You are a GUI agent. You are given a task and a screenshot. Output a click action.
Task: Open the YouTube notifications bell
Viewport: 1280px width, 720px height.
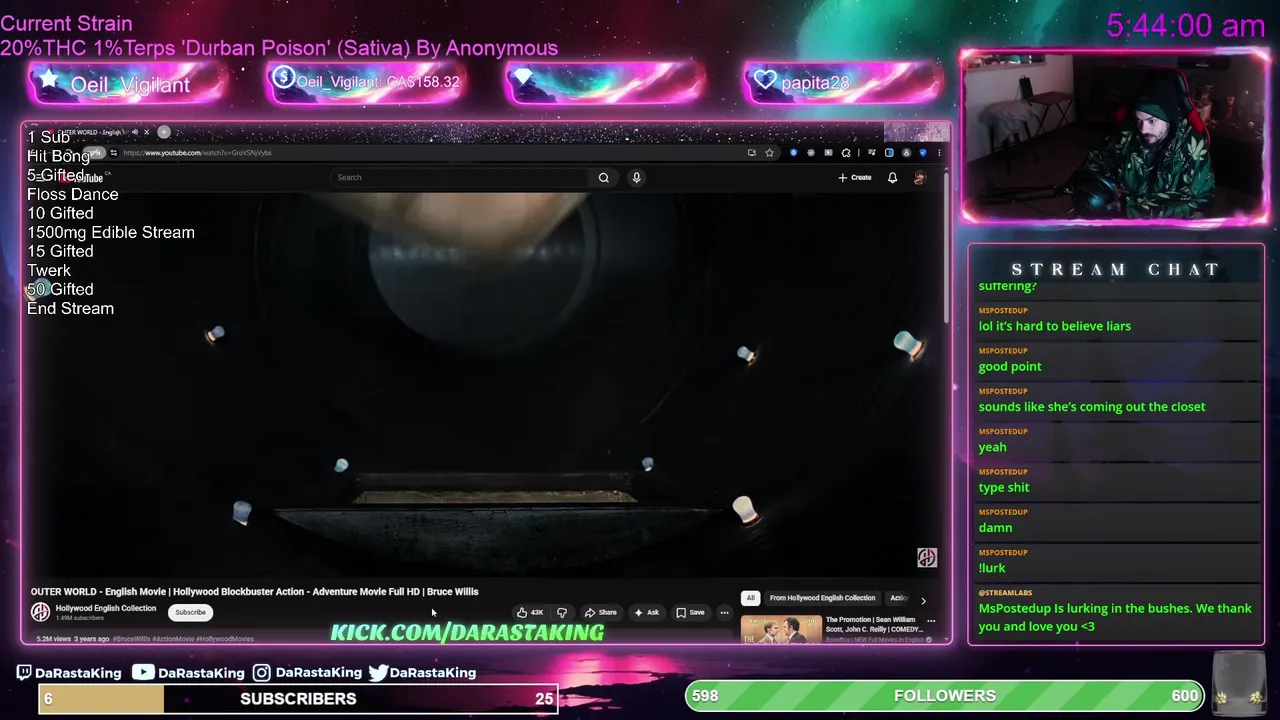(892, 177)
